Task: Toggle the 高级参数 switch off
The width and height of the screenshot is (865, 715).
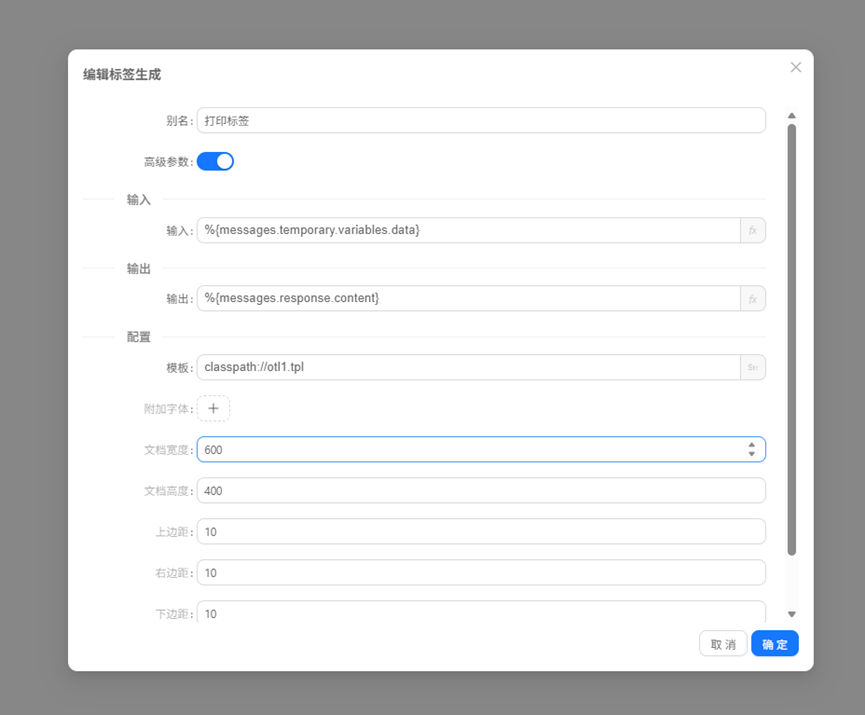Action: 215,161
